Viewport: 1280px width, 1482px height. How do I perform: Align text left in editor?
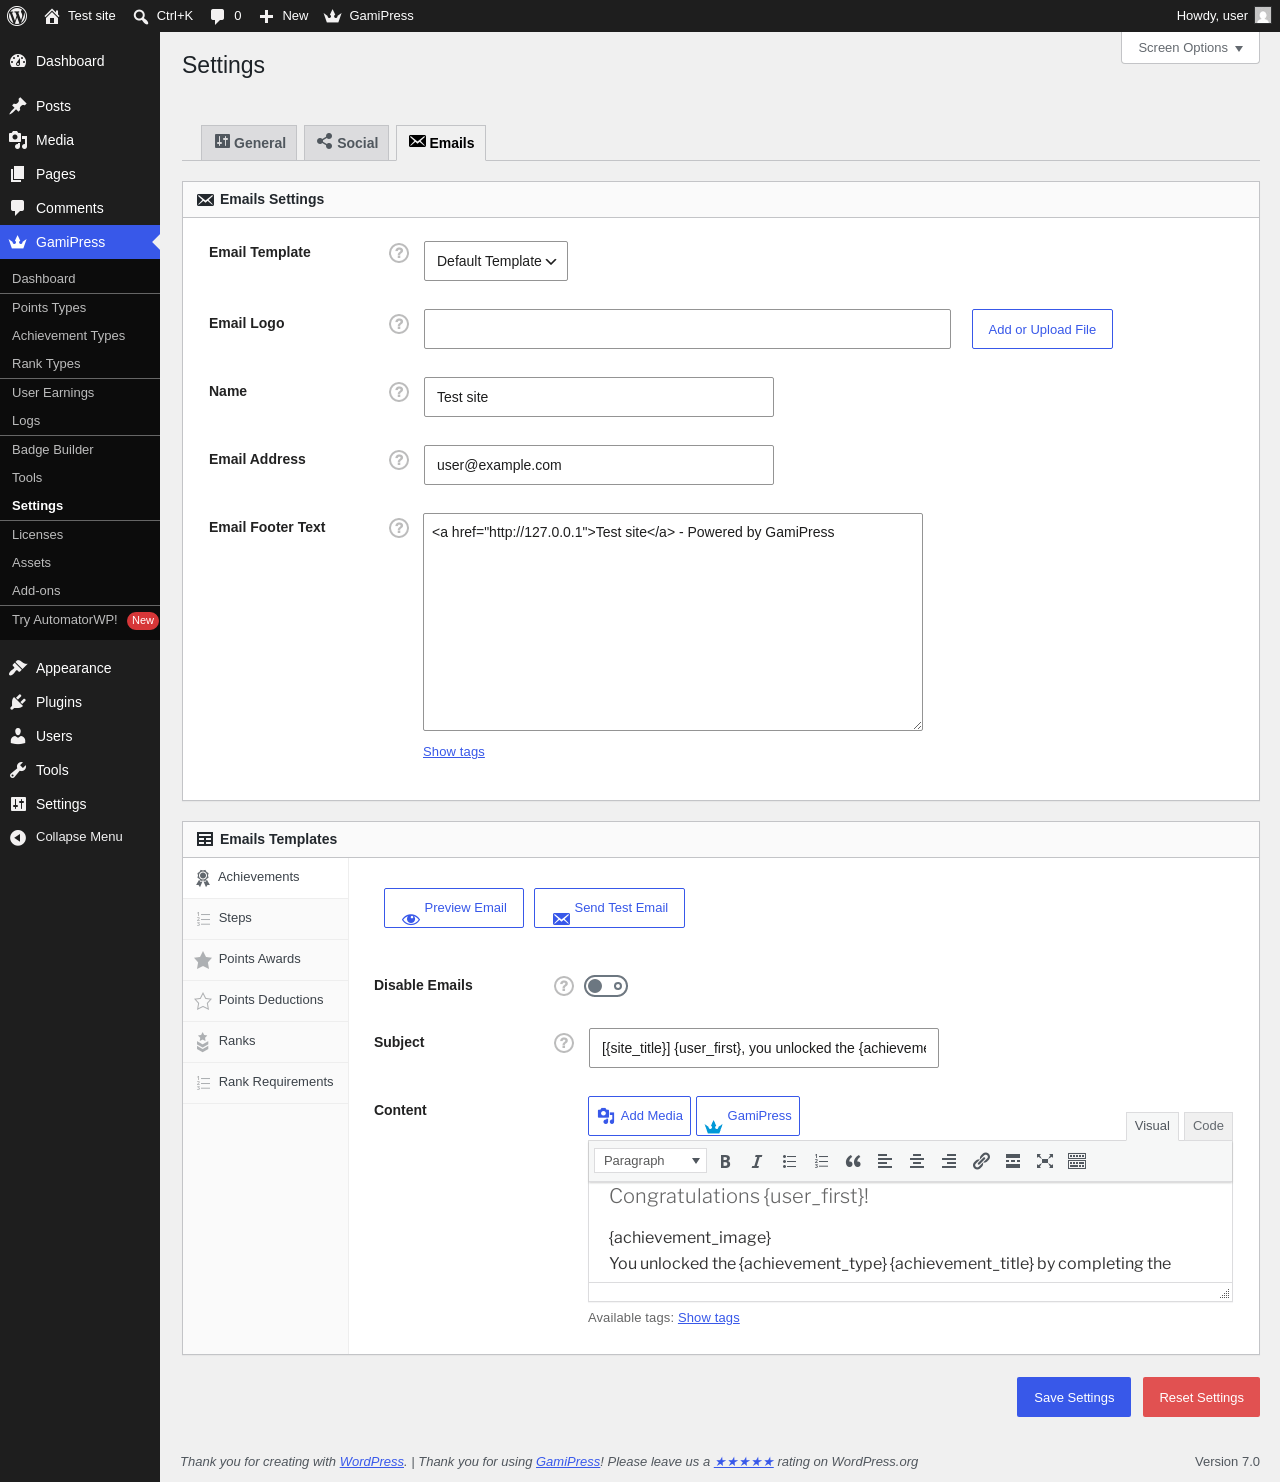coord(885,1161)
